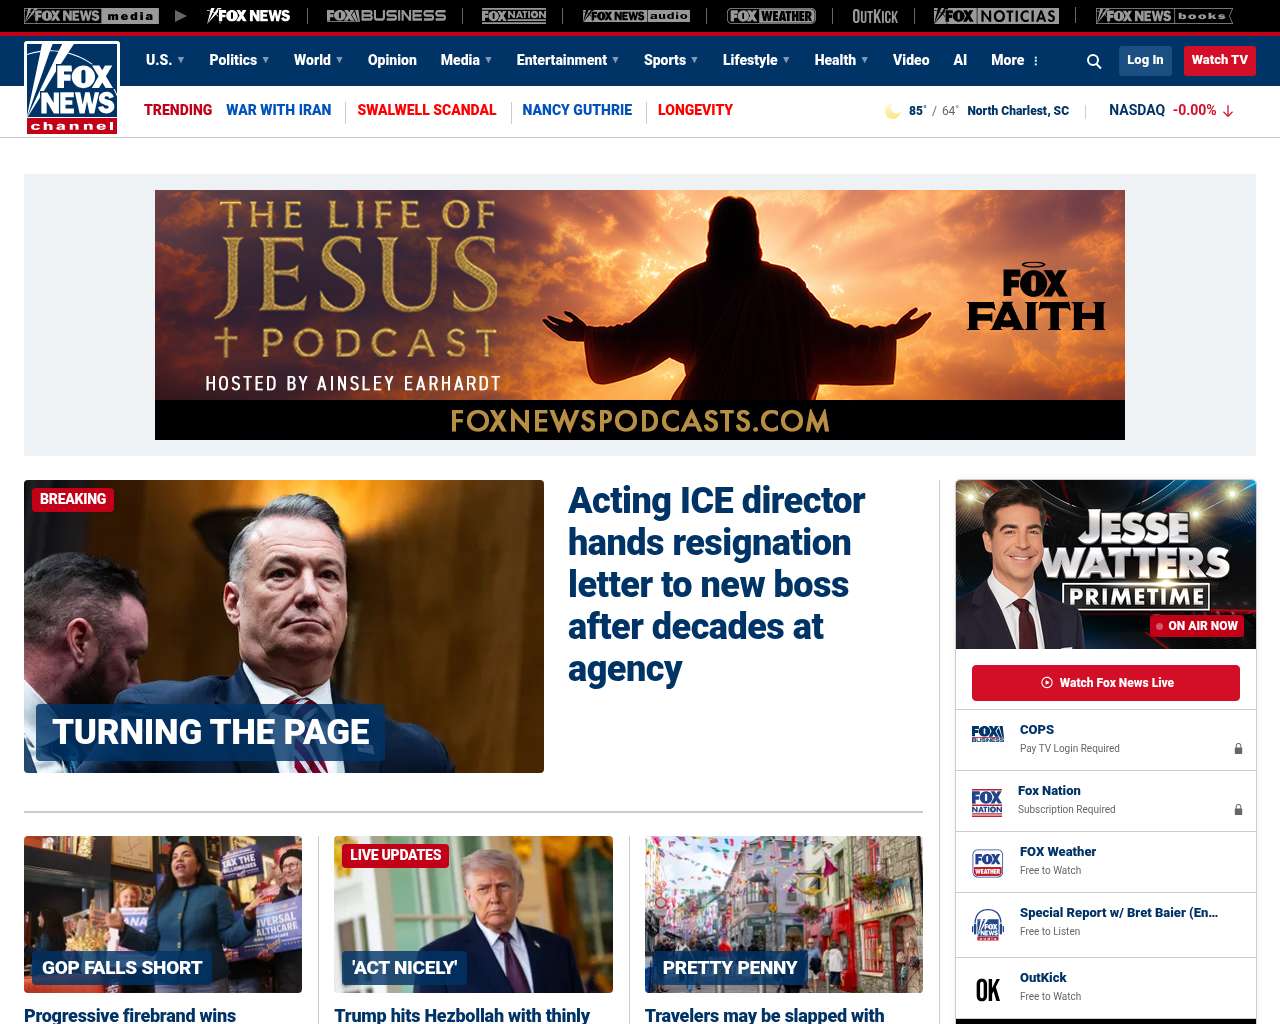This screenshot has height=1024, width=1280.
Task: Open the Jesse Watters Primetime on-air thumbnail
Action: 1106,564
